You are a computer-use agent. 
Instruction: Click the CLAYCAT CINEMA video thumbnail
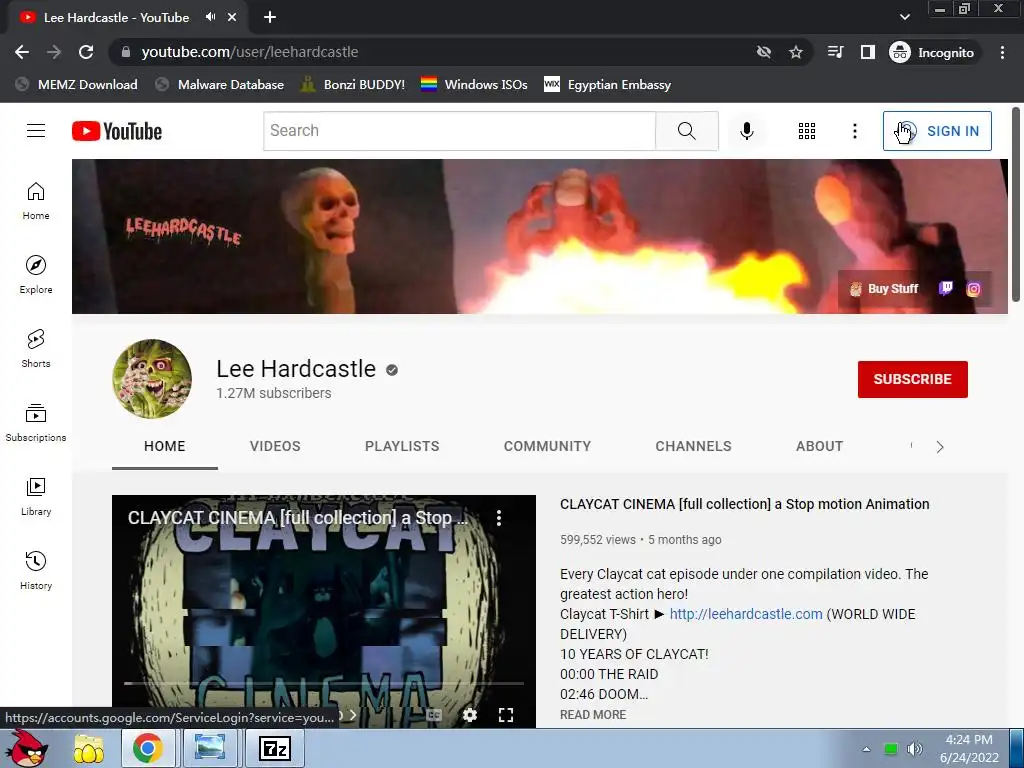point(324,611)
